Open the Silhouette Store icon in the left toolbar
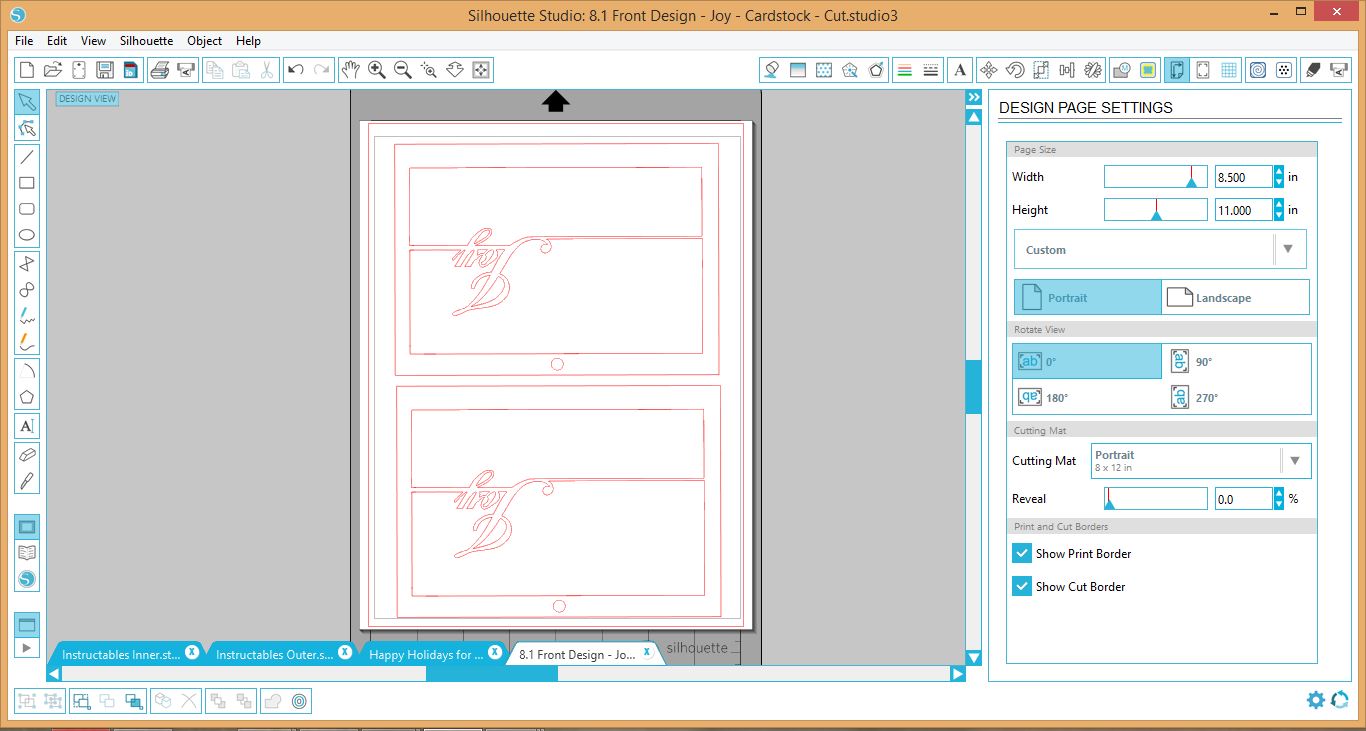The image size is (1366, 731). click(x=27, y=579)
